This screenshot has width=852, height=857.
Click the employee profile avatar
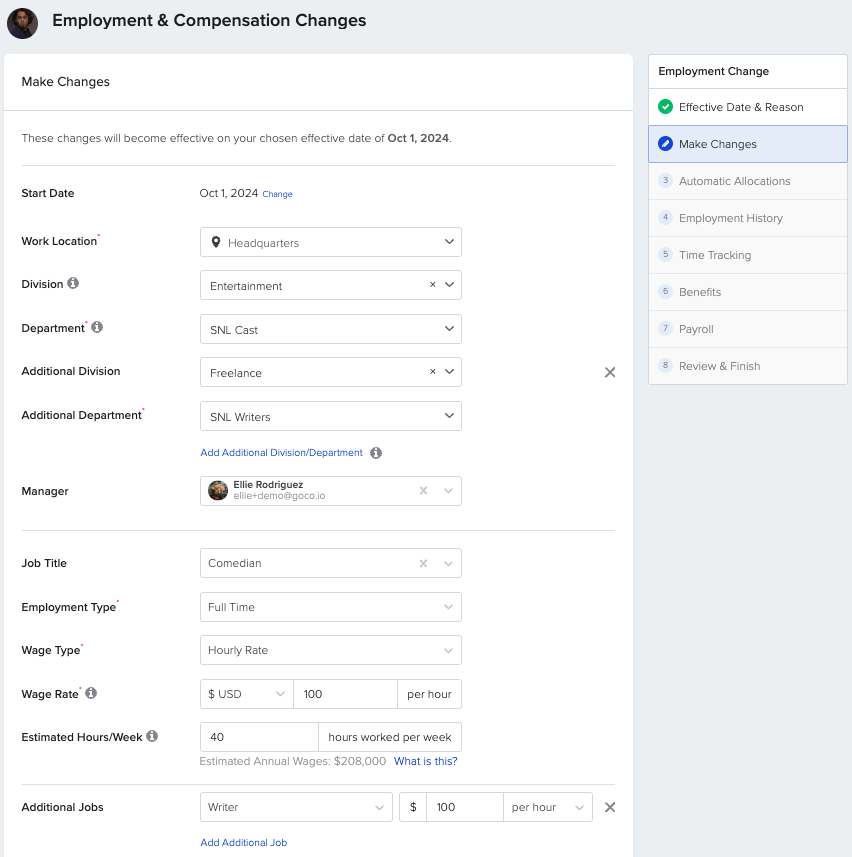click(22, 23)
